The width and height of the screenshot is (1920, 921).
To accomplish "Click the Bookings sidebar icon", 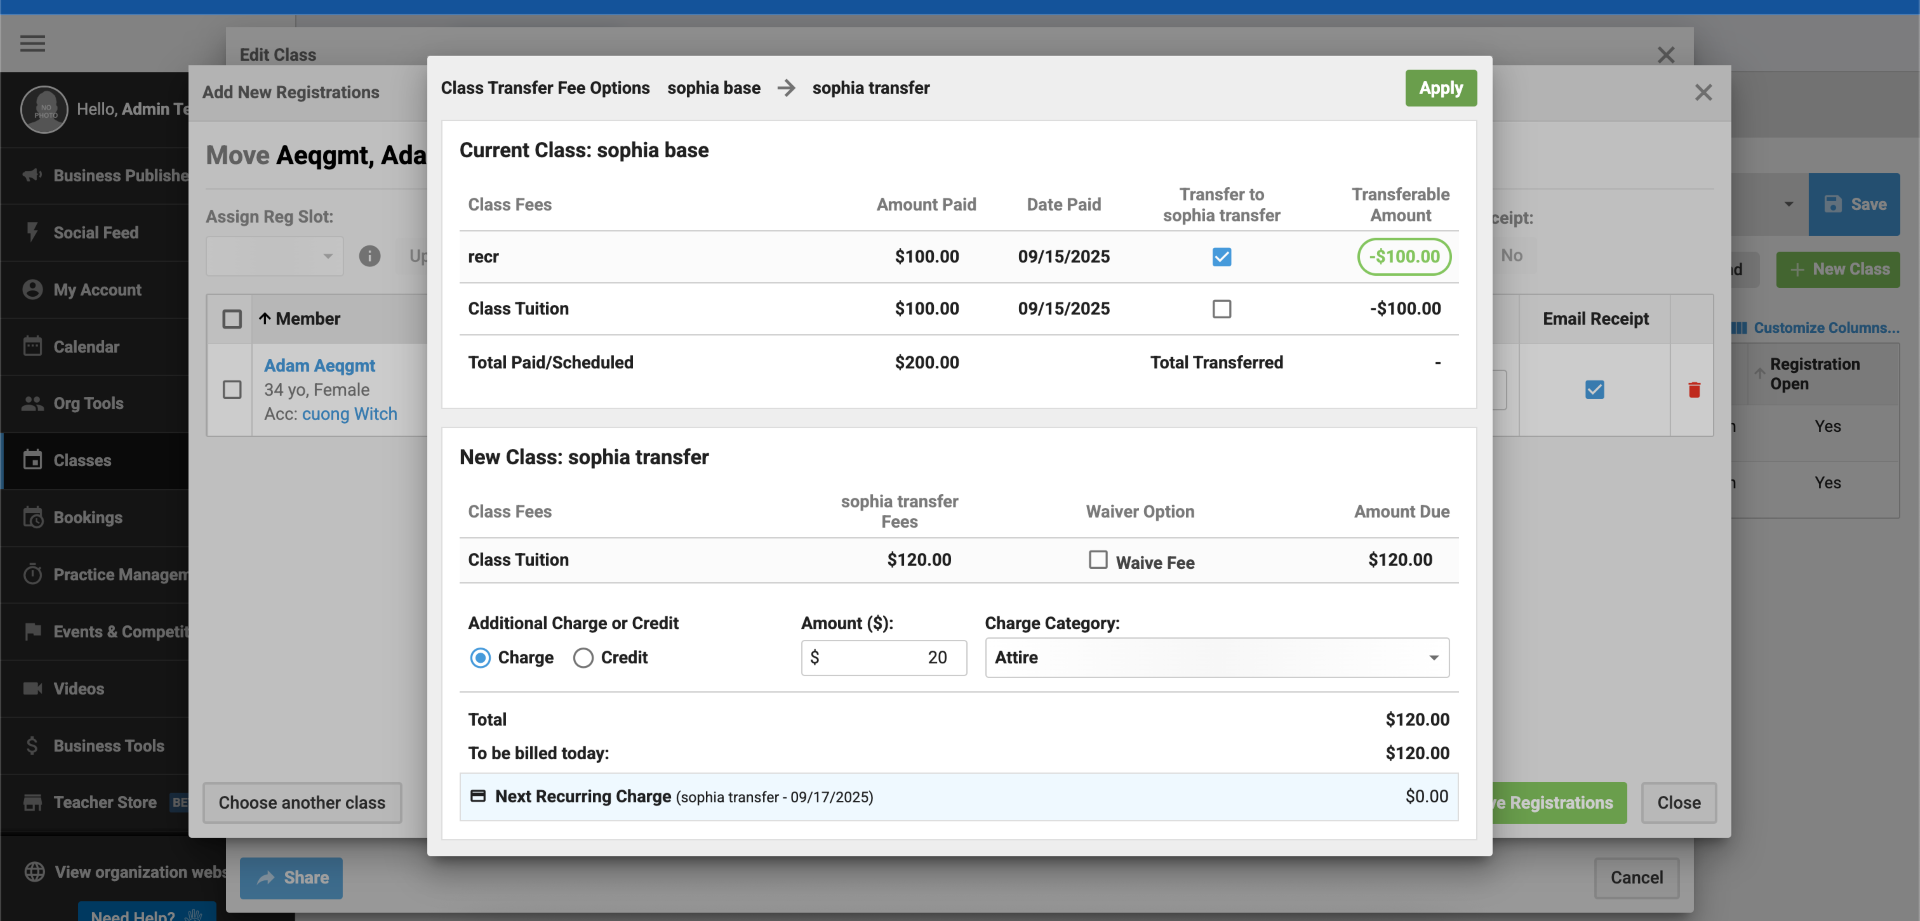I will click(x=33, y=518).
